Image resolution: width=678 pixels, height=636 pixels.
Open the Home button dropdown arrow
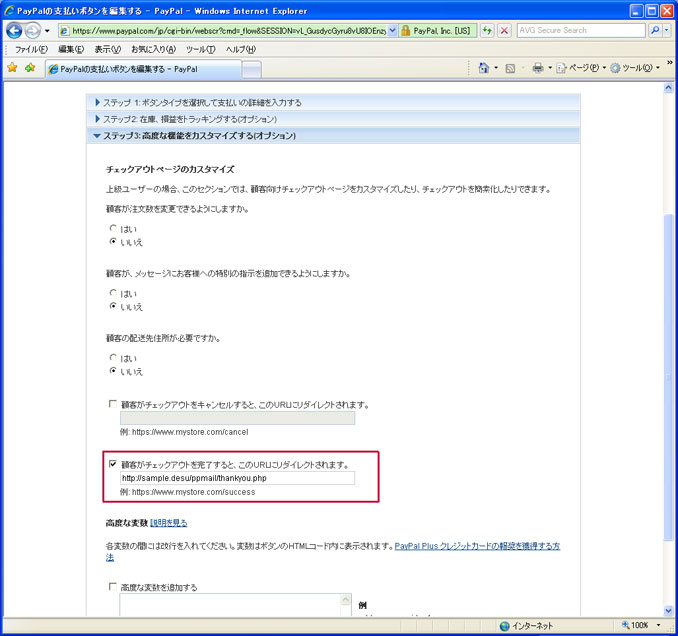[x=496, y=68]
